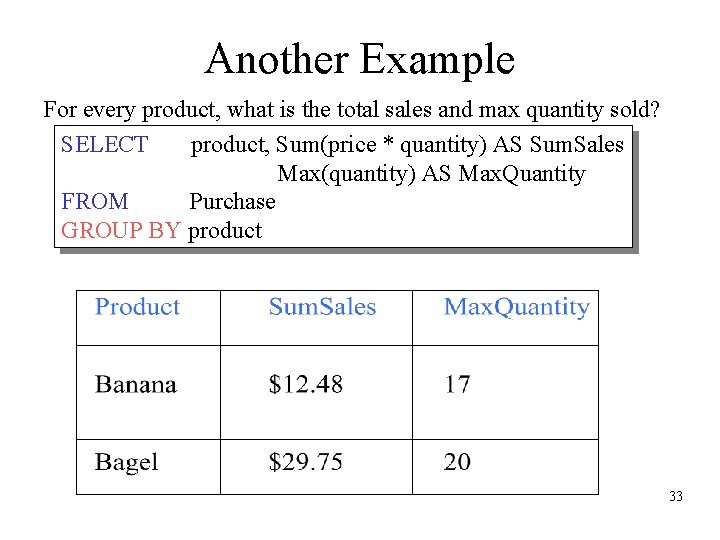
Task: Select the cell containing 17
Action: coord(458,385)
